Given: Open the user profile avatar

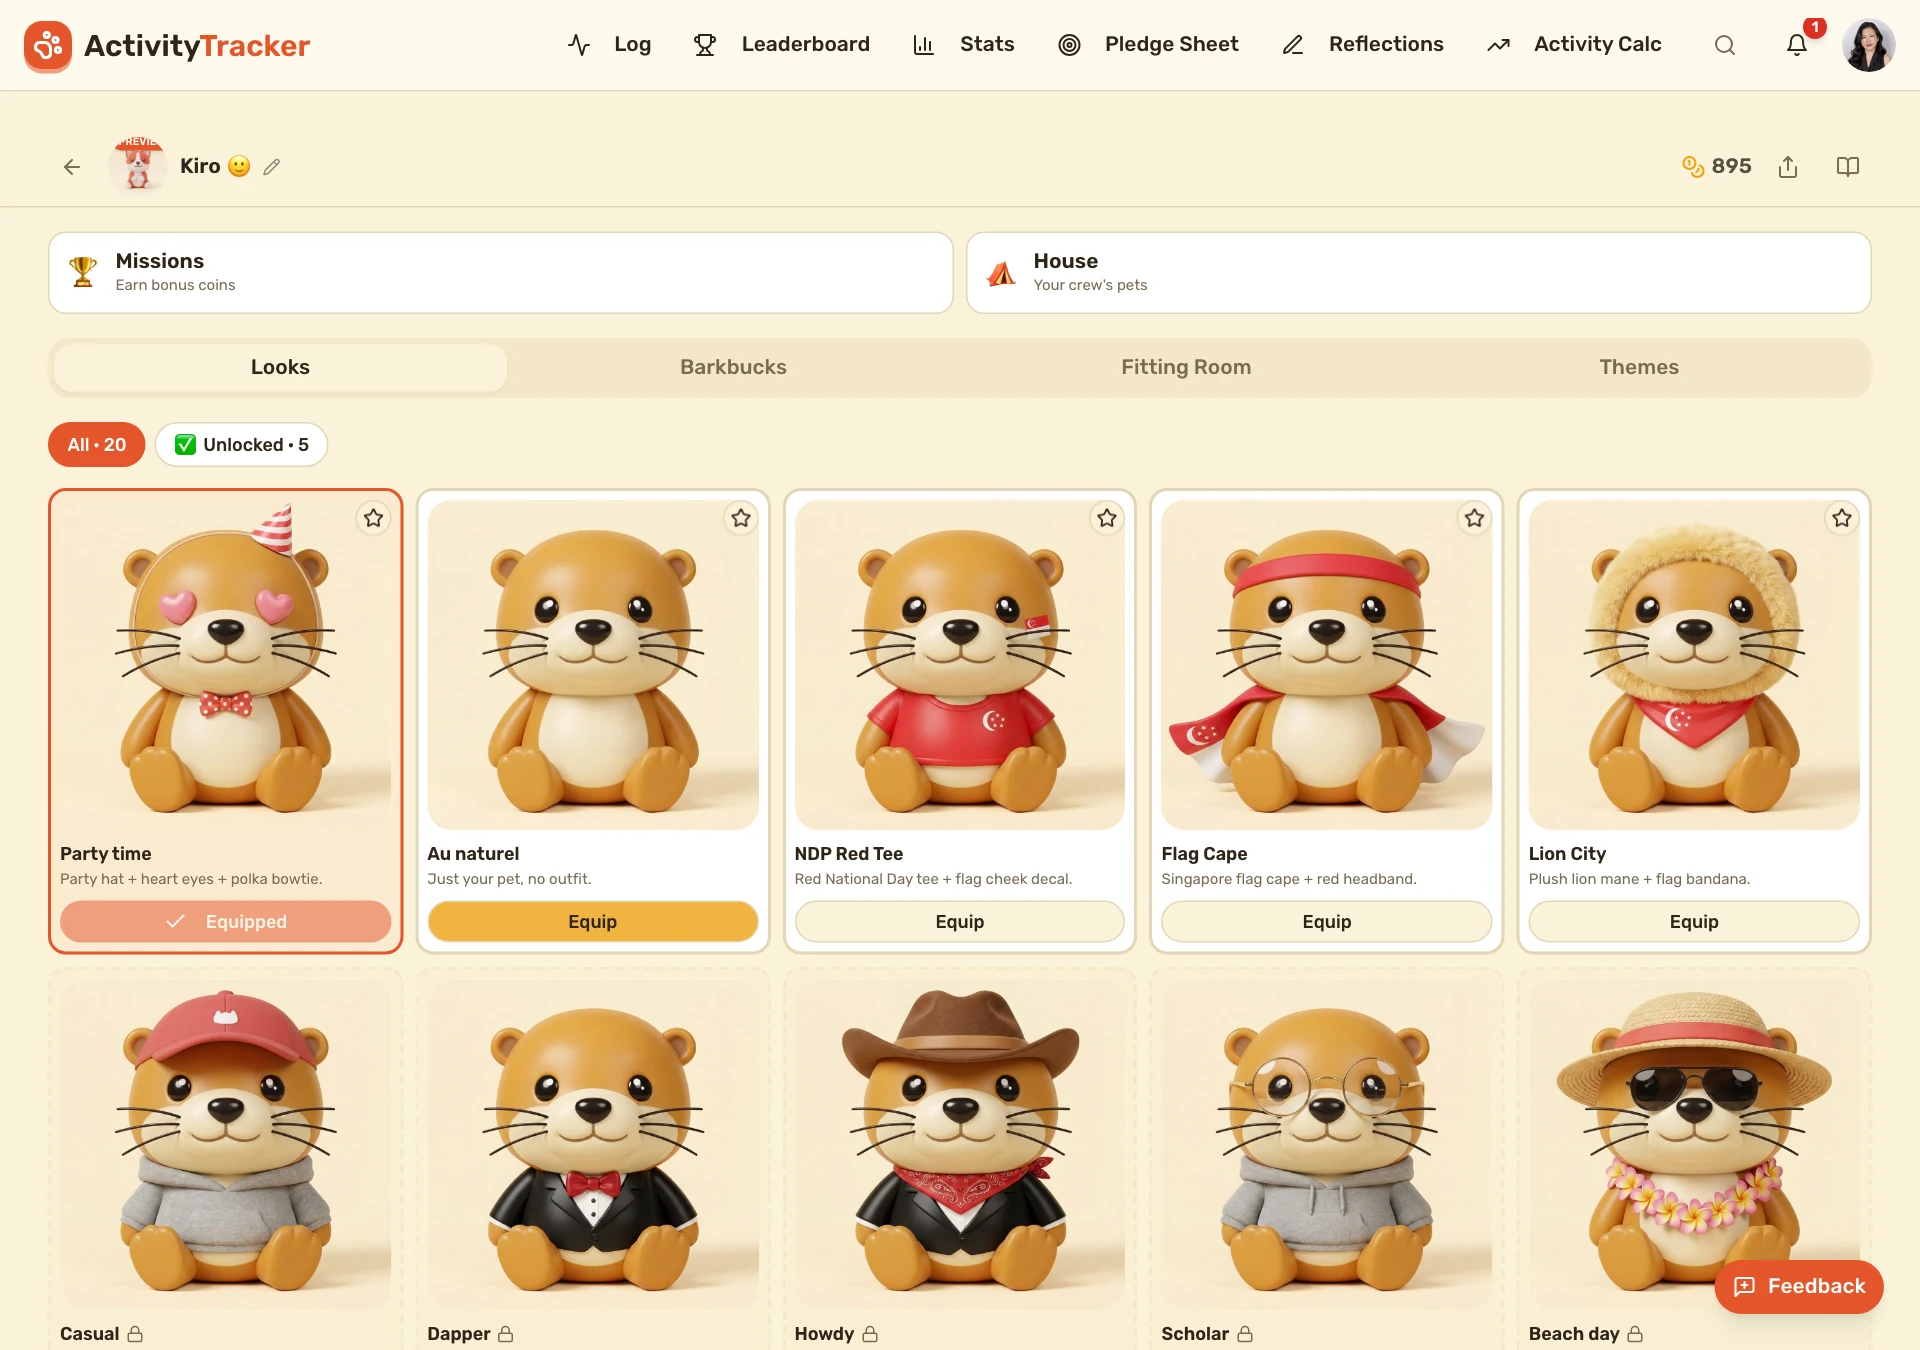Looking at the screenshot, I should (1868, 45).
